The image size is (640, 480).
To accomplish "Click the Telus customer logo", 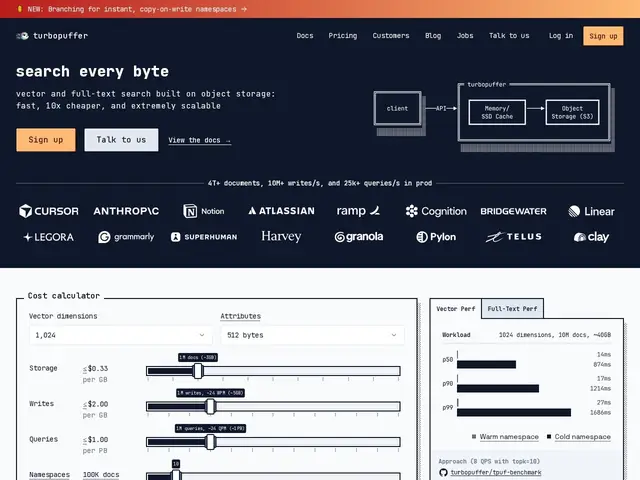I will (513, 237).
